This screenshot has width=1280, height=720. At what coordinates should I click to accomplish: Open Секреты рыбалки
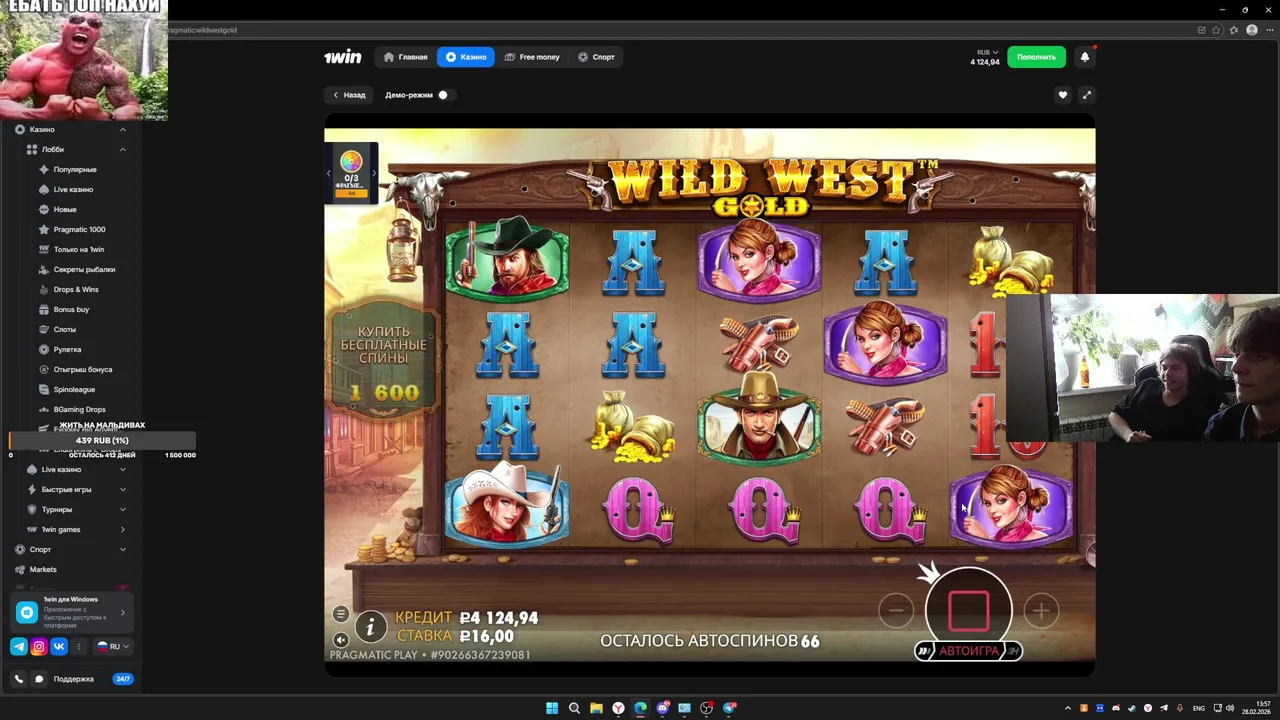coord(84,269)
